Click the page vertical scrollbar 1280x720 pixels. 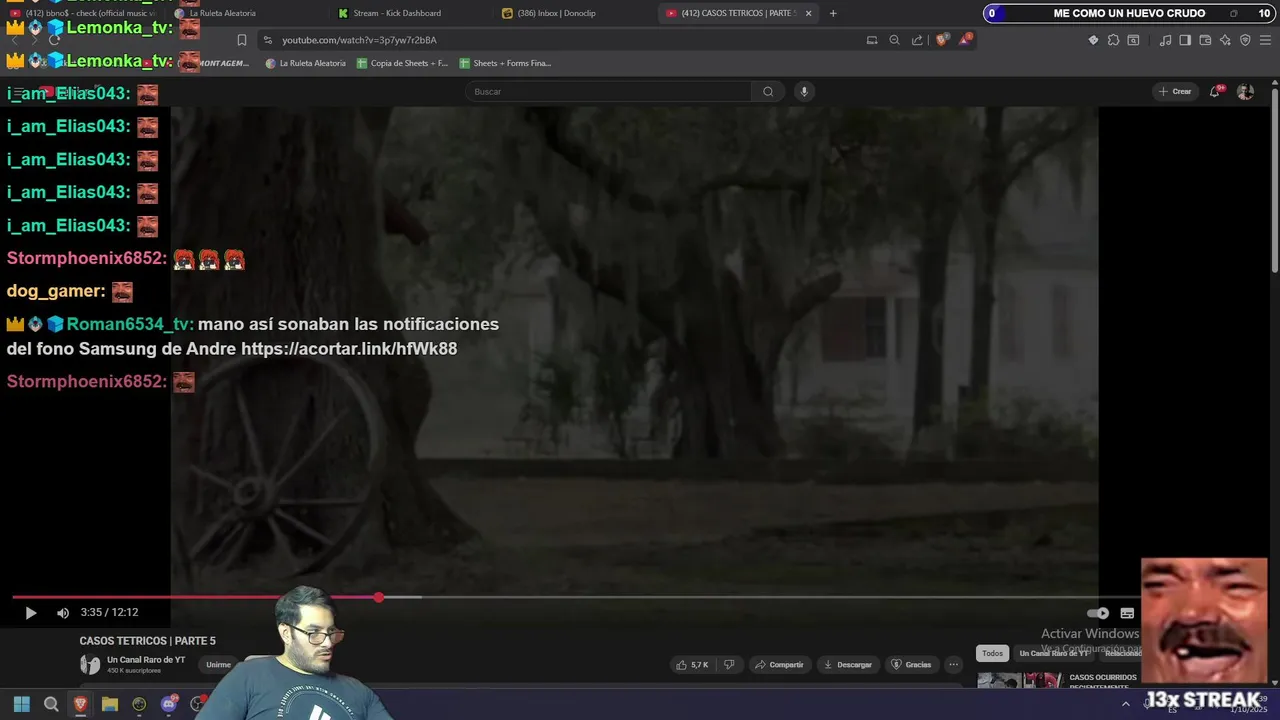(x=1274, y=180)
